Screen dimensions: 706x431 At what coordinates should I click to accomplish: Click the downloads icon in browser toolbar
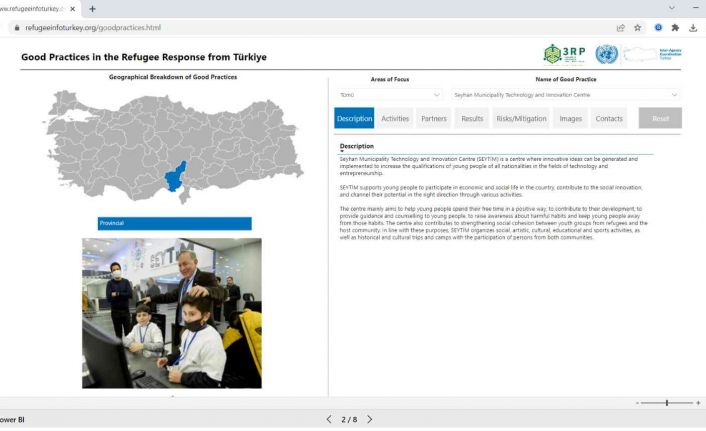tap(694, 28)
